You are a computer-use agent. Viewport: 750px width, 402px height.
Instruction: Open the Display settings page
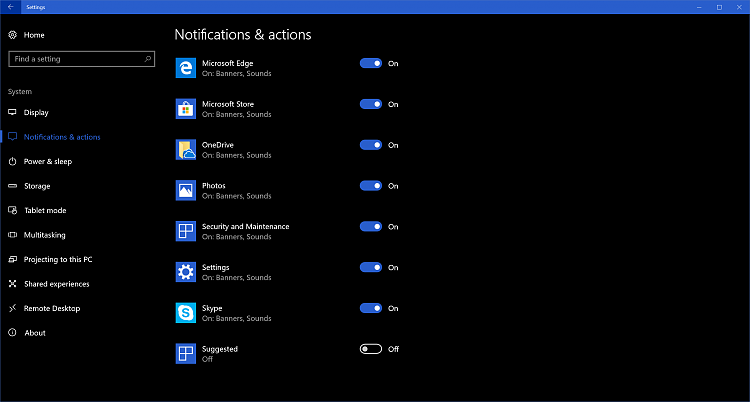click(36, 112)
